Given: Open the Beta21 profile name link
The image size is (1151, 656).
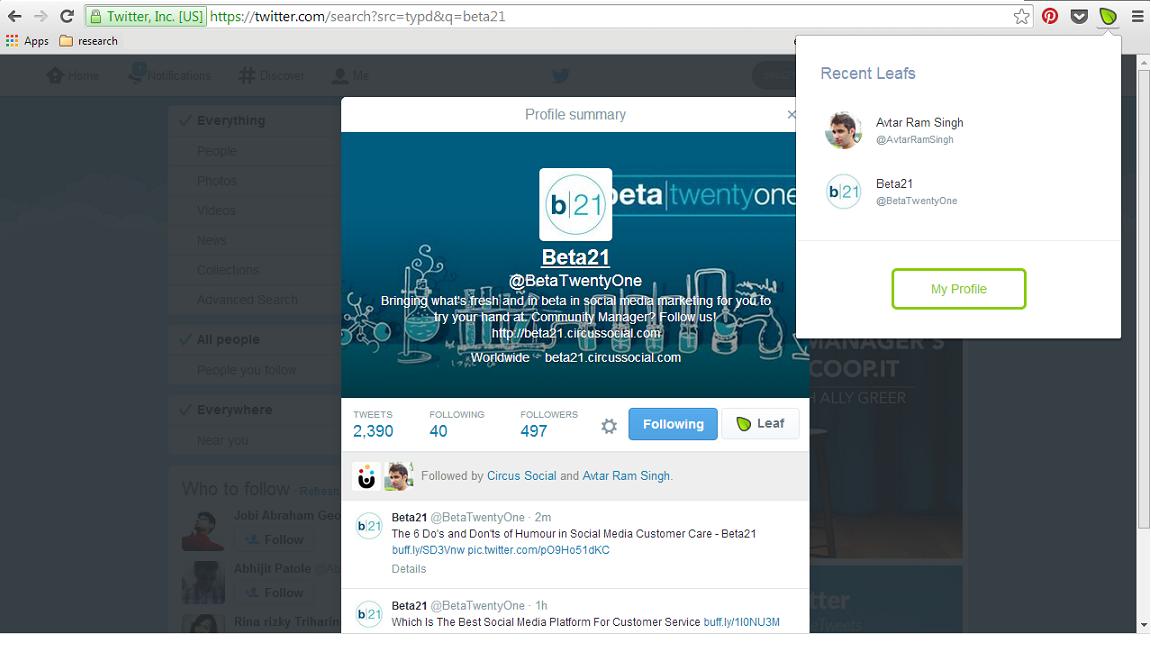Looking at the screenshot, I should click(576, 258).
